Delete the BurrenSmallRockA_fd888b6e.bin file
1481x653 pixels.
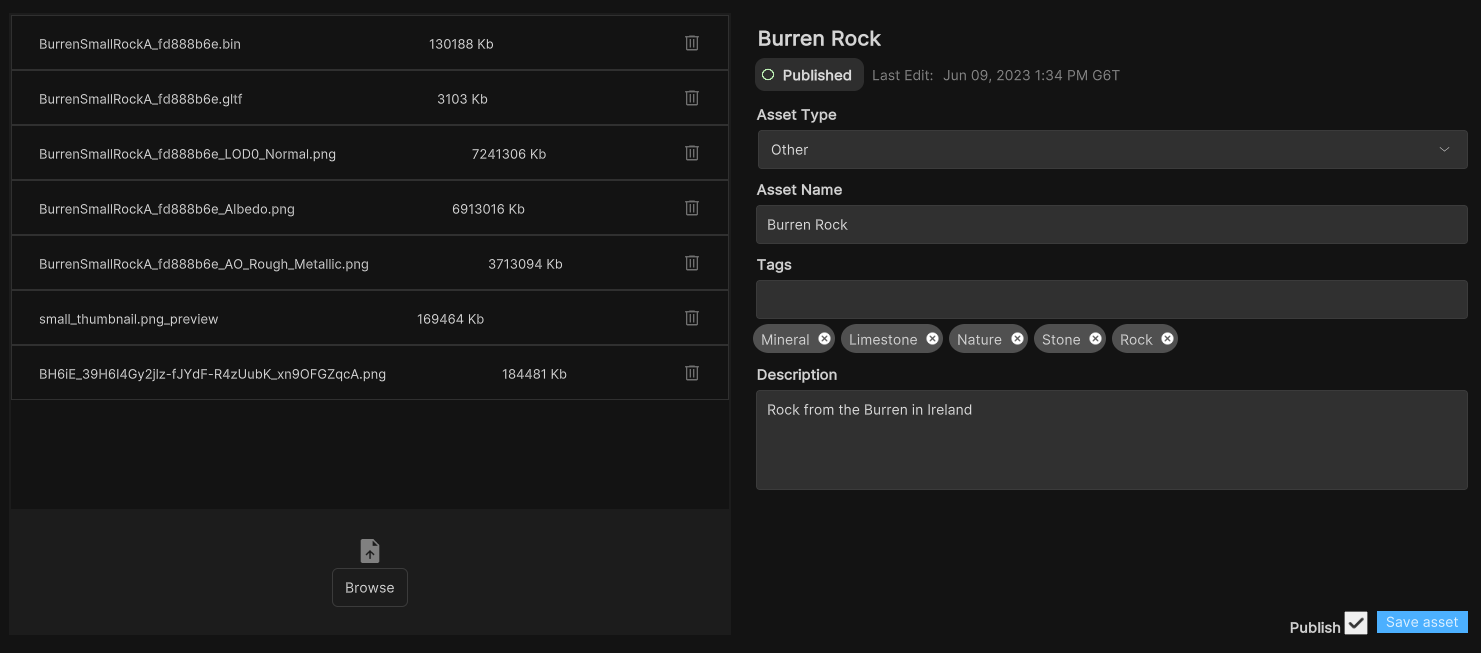click(691, 42)
